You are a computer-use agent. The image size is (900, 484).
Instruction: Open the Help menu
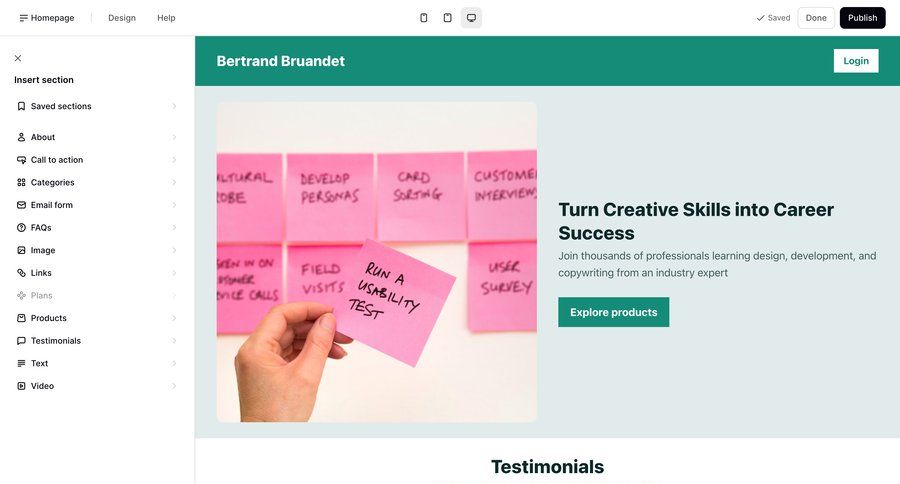coord(166,18)
